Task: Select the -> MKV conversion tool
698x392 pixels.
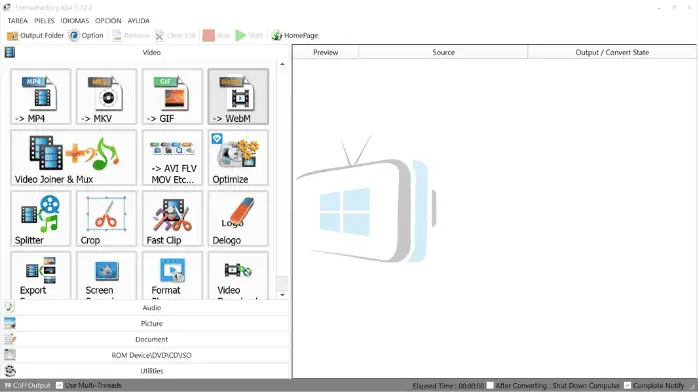Action: [106, 97]
